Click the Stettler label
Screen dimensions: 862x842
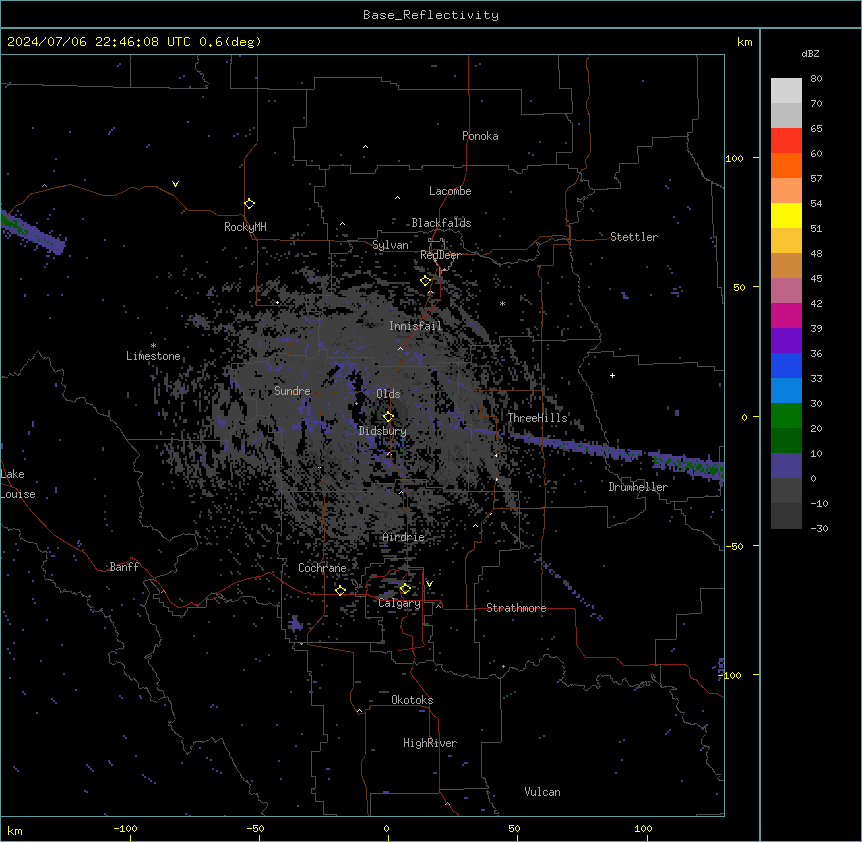(x=634, y=237)
